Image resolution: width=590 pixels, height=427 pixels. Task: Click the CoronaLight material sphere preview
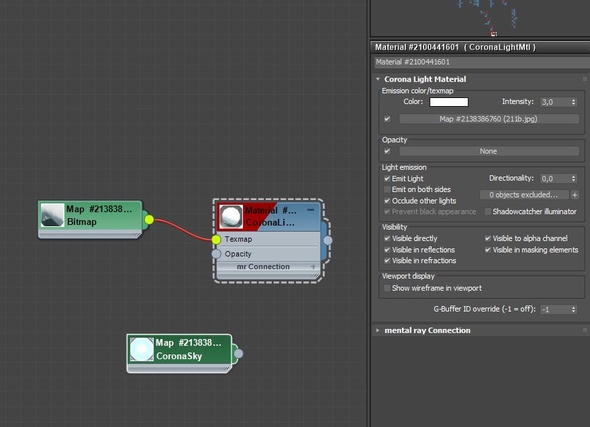[x=231, y=217]
